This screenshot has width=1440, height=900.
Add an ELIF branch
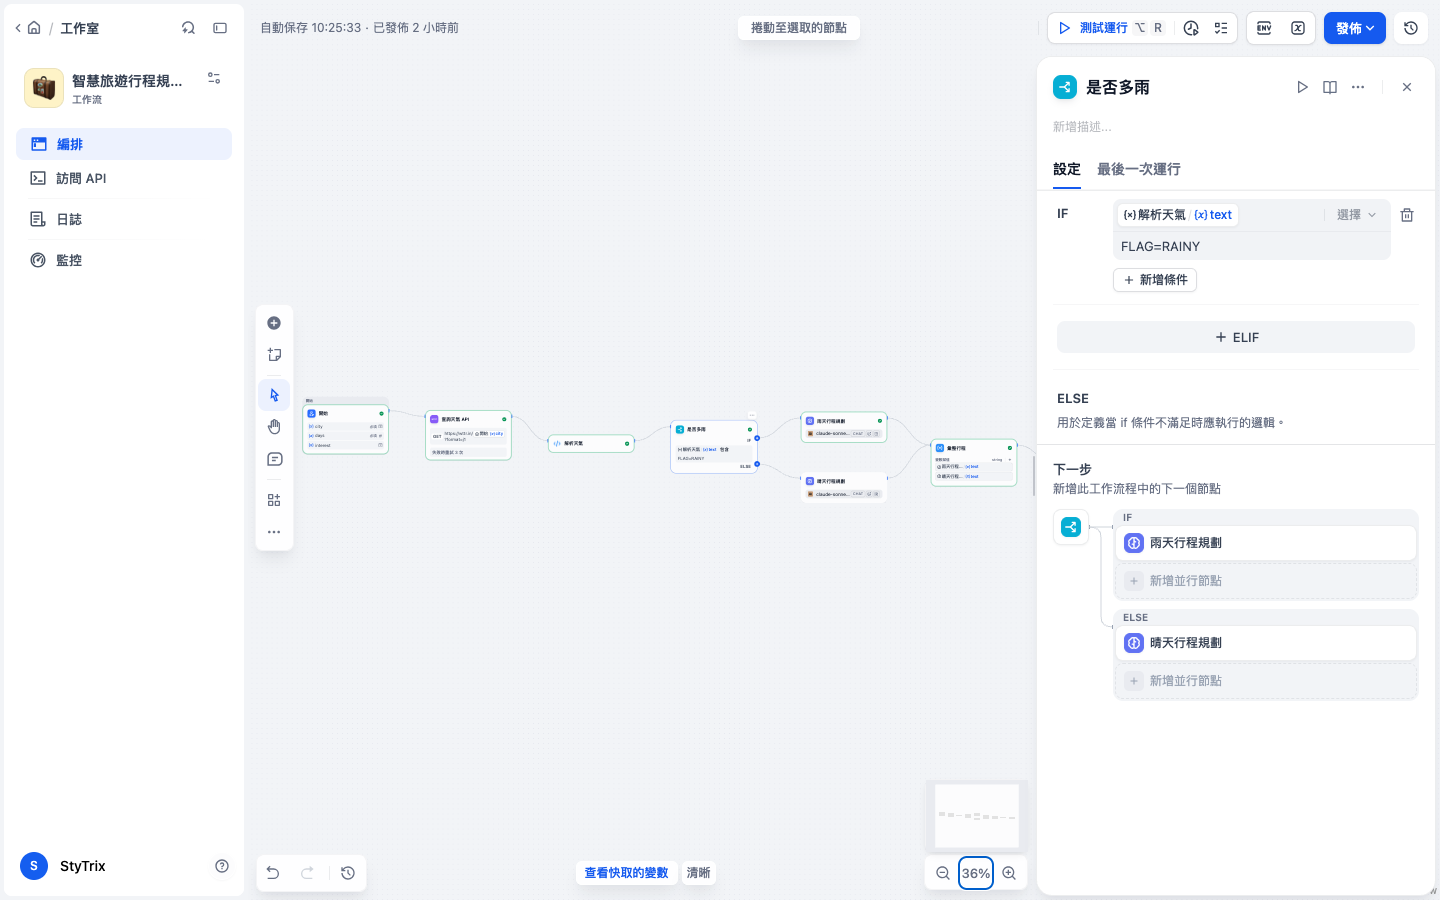coord(1236,337)
